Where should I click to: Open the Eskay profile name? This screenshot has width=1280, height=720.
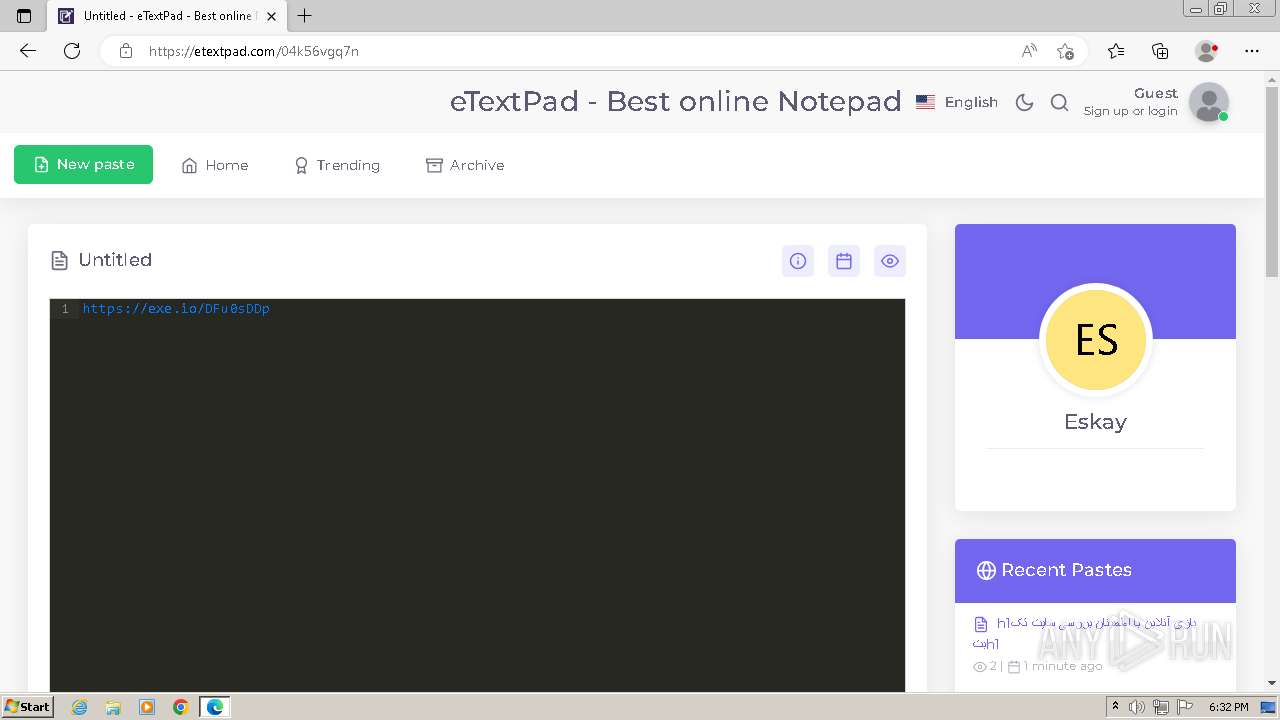pos(1095,421)
